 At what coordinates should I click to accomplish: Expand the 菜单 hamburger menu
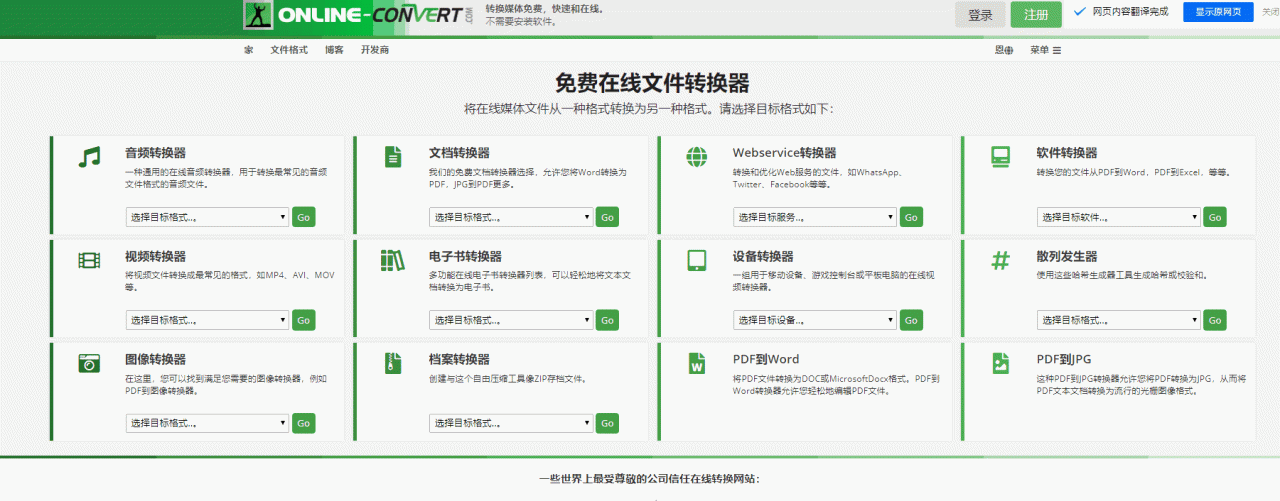(1045, 50)
